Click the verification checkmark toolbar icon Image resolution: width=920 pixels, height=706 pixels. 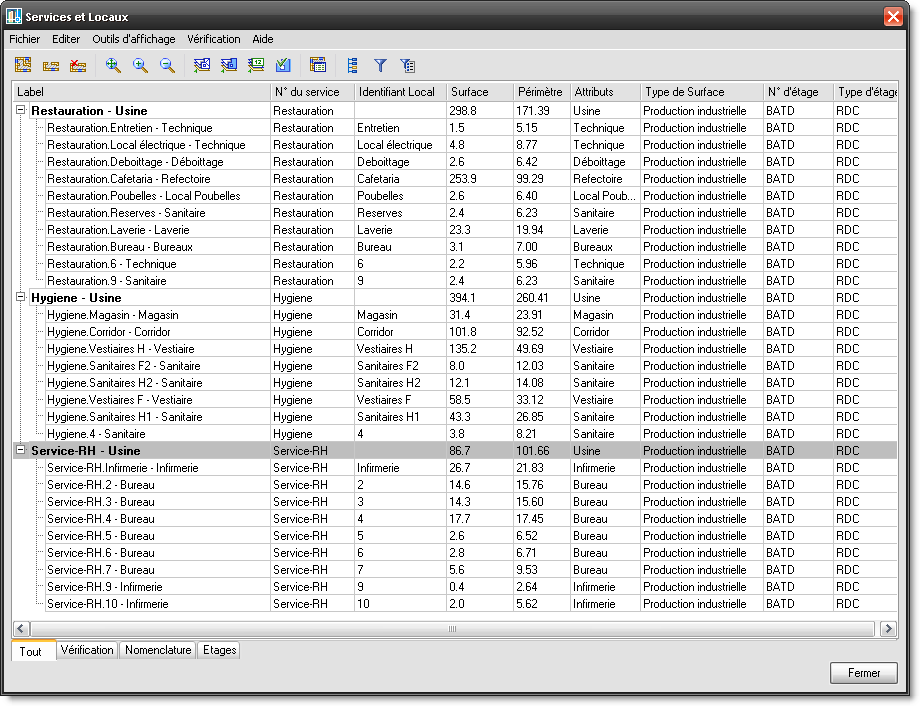pos(283,65)
